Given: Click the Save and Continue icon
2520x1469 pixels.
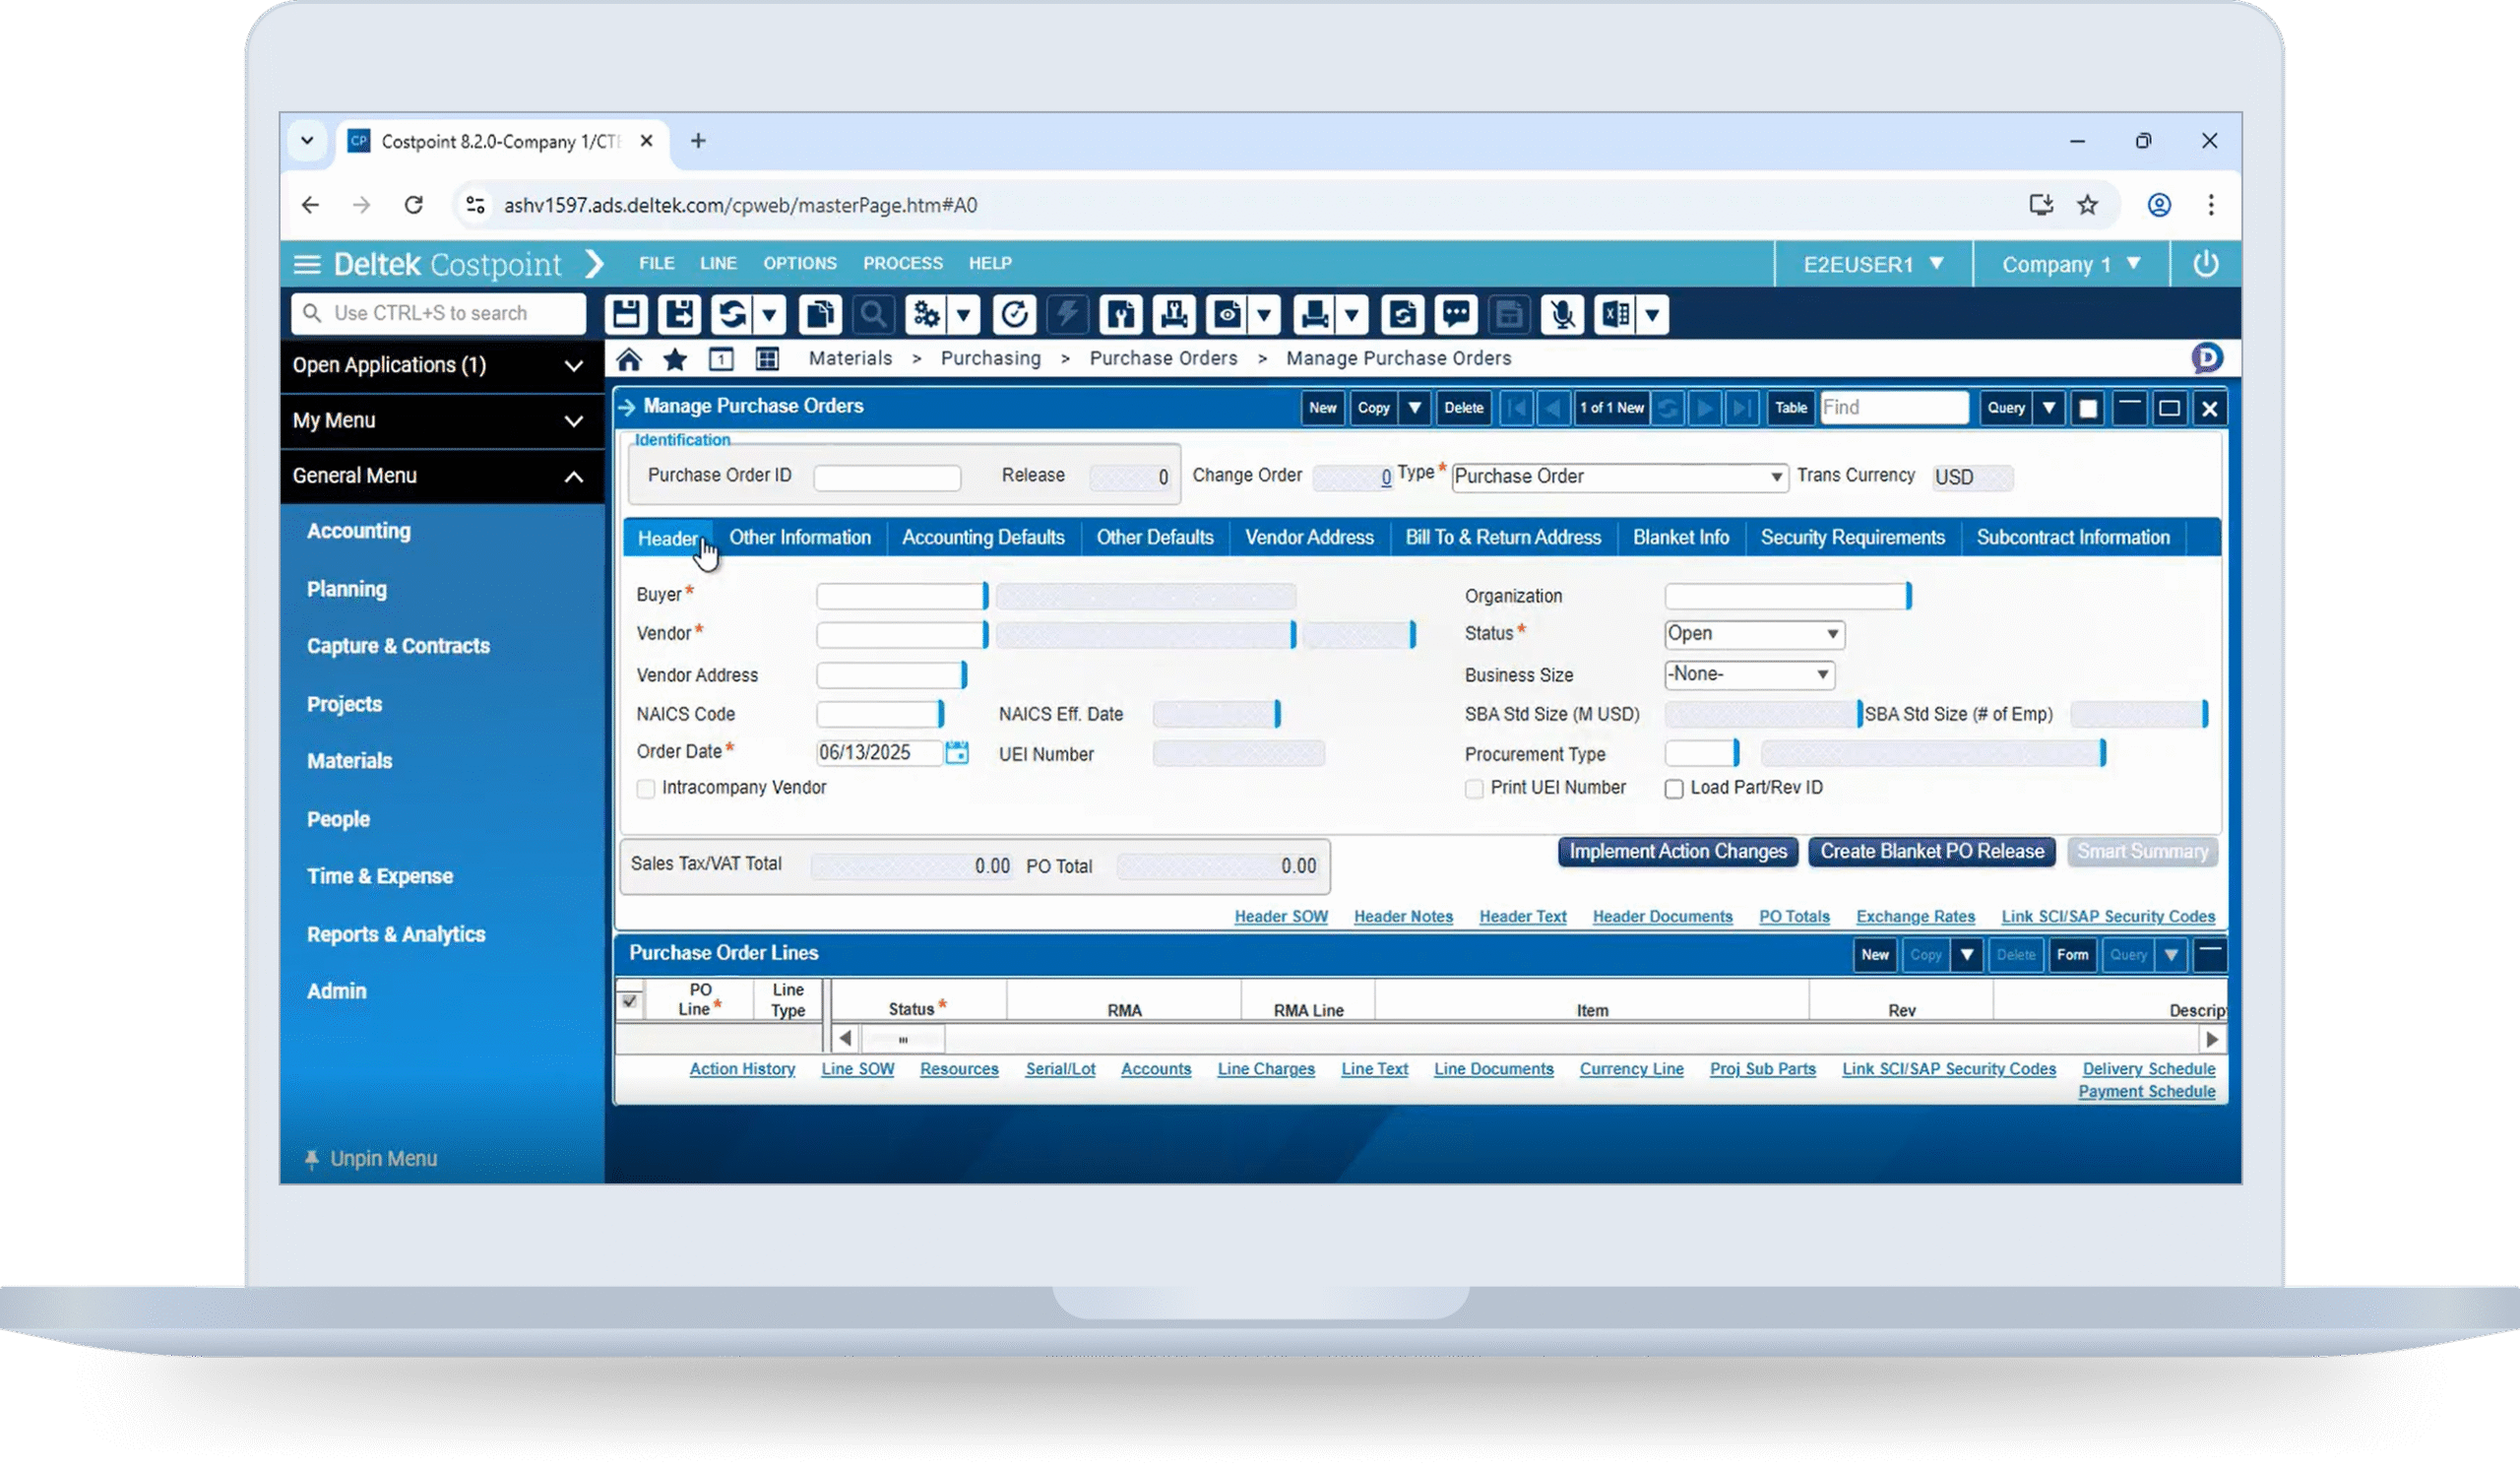Looking at the screenshot, I should [680, 314].
